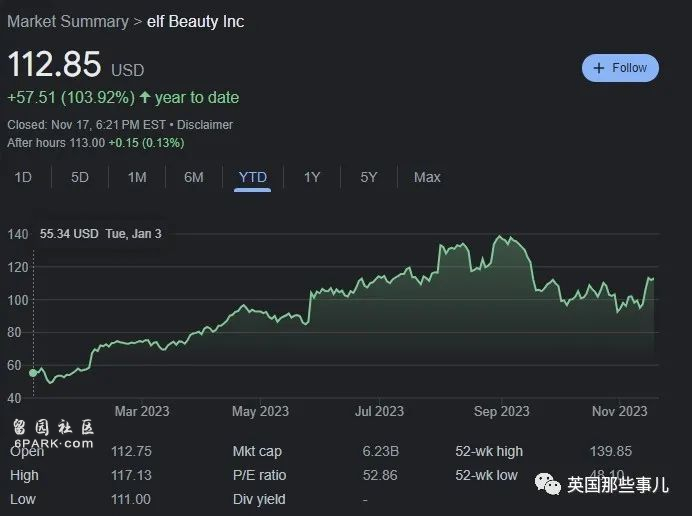
Task: Click the green data point on Jan 3
Action: (33, 373)
